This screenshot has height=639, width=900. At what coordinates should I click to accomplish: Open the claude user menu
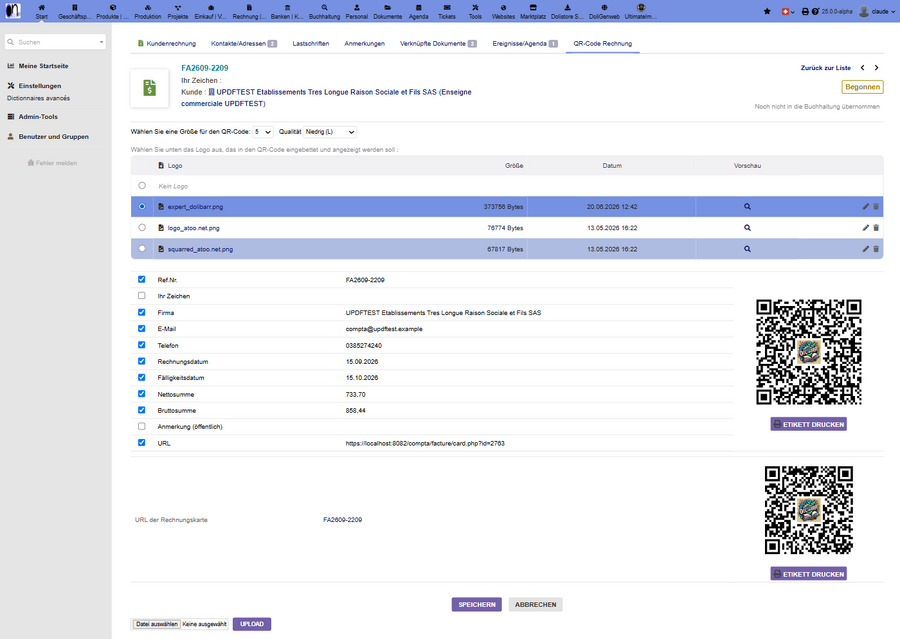point(877,11)
